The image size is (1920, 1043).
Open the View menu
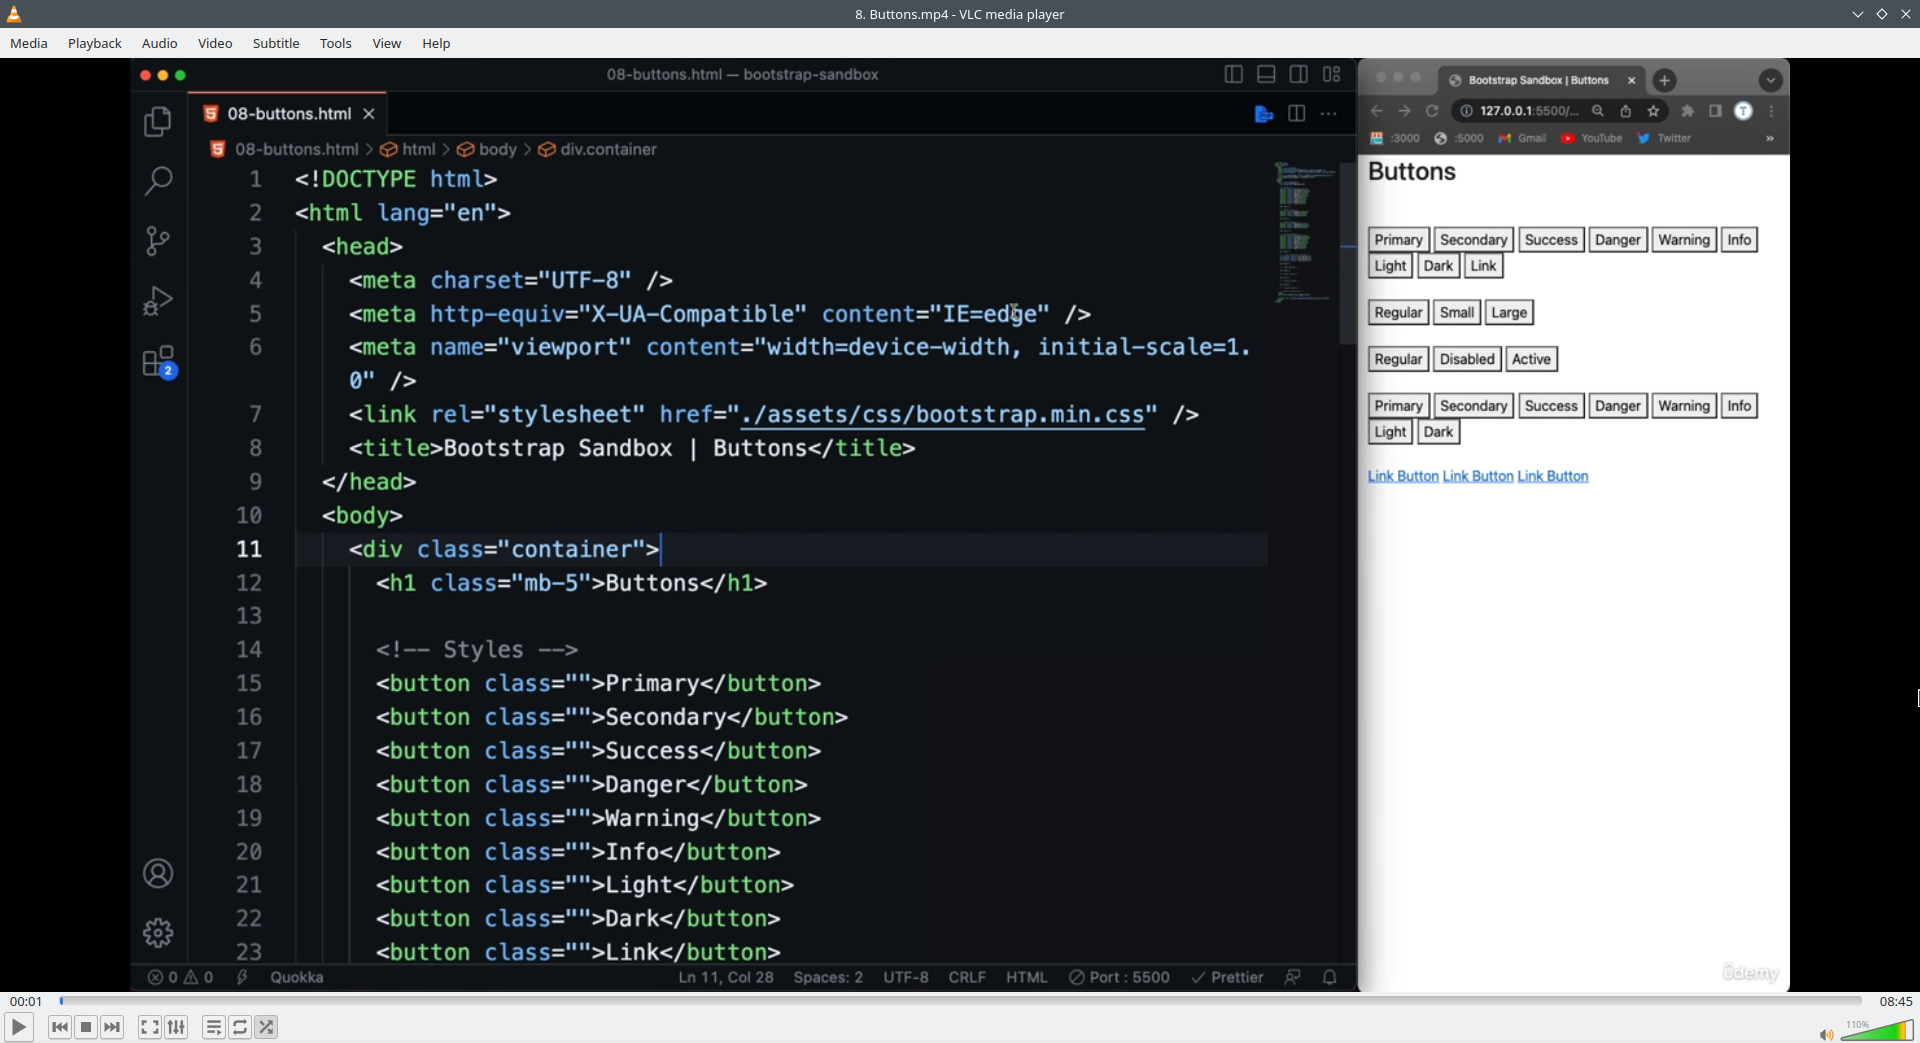(387, 43)
